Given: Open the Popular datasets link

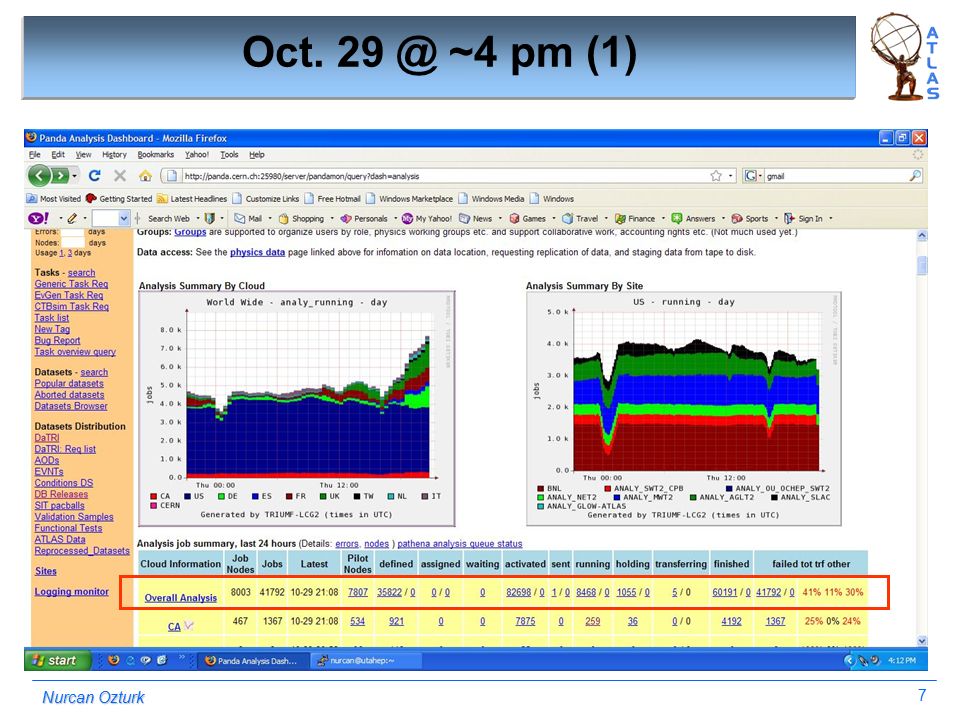Looking at the screenshot, I should click(69, 384).
